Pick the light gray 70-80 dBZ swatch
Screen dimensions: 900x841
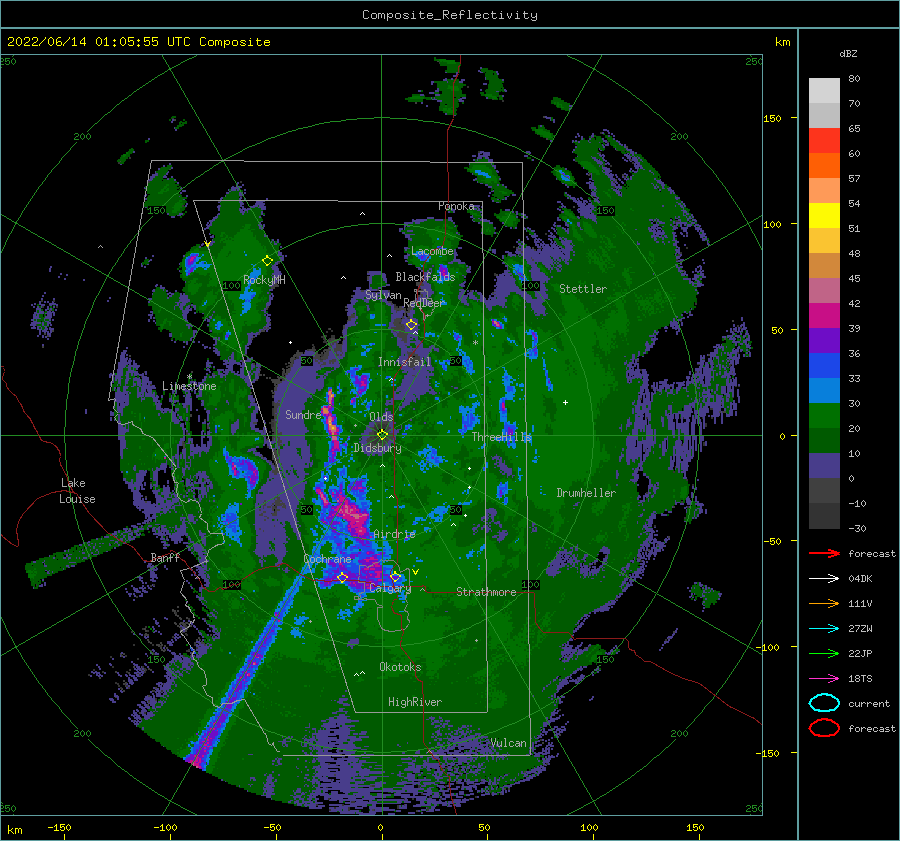(824, 91)
